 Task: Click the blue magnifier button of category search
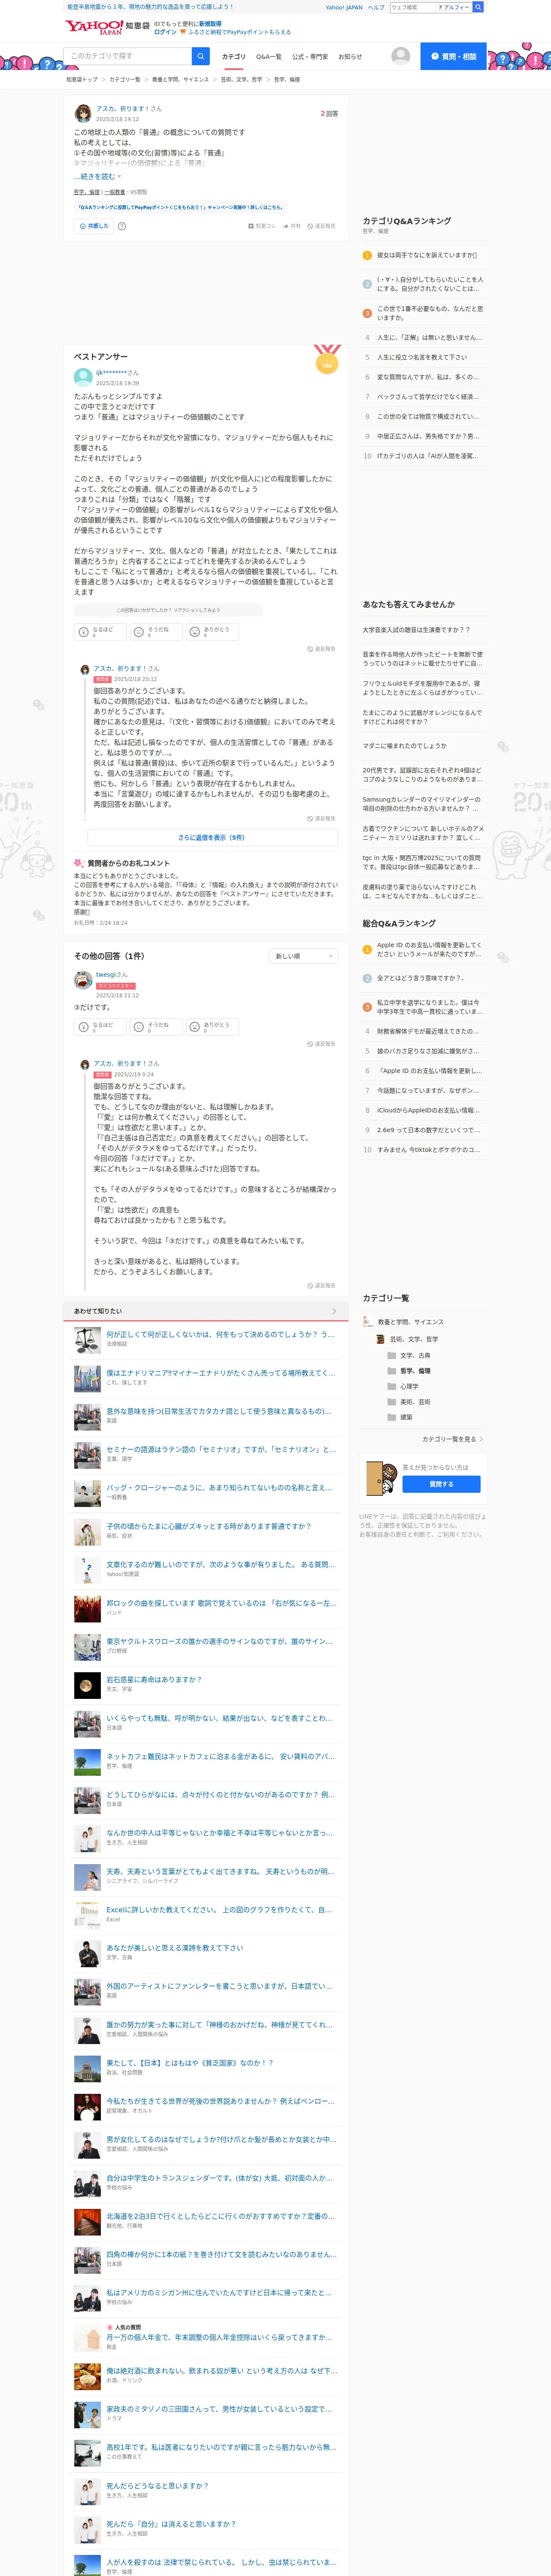201,56
